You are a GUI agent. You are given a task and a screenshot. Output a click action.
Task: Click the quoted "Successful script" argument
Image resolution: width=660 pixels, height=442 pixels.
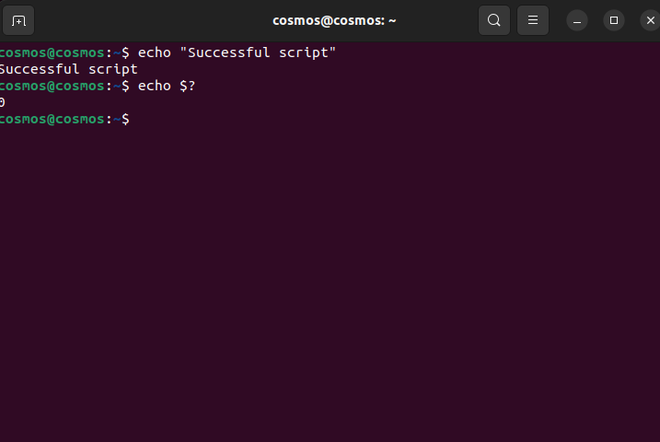click(257, 52)
